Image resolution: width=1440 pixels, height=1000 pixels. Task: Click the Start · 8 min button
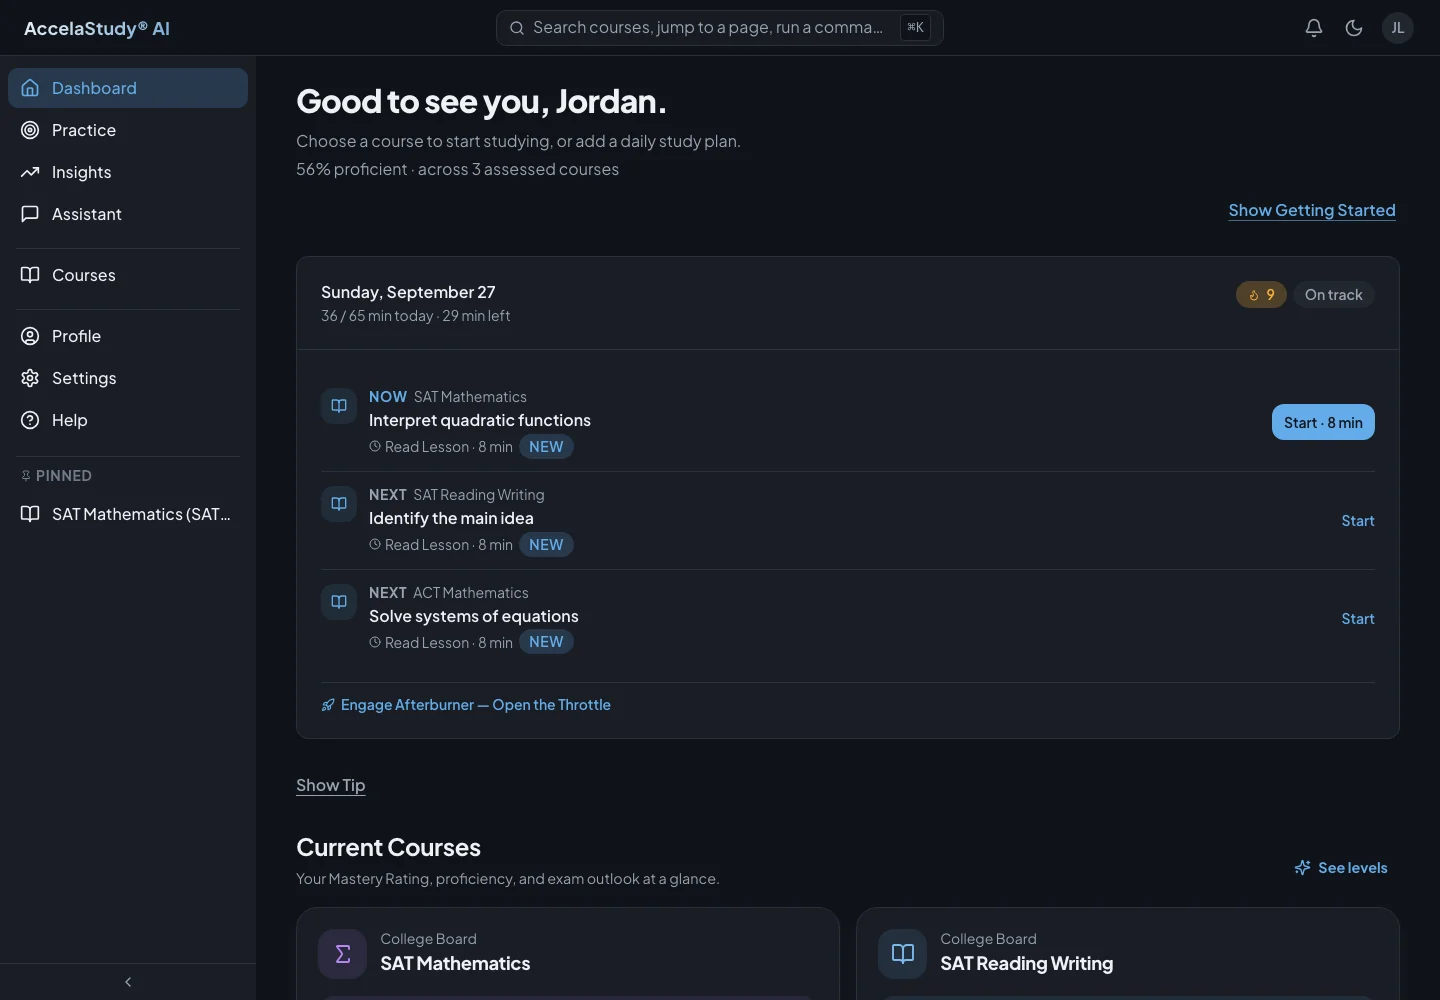1323,422
